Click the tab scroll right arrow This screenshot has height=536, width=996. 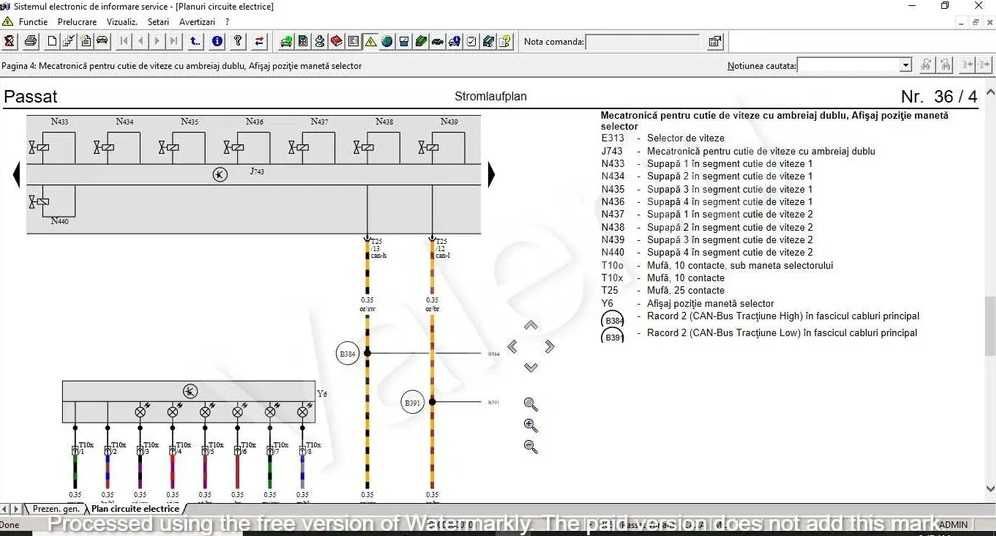17,509
